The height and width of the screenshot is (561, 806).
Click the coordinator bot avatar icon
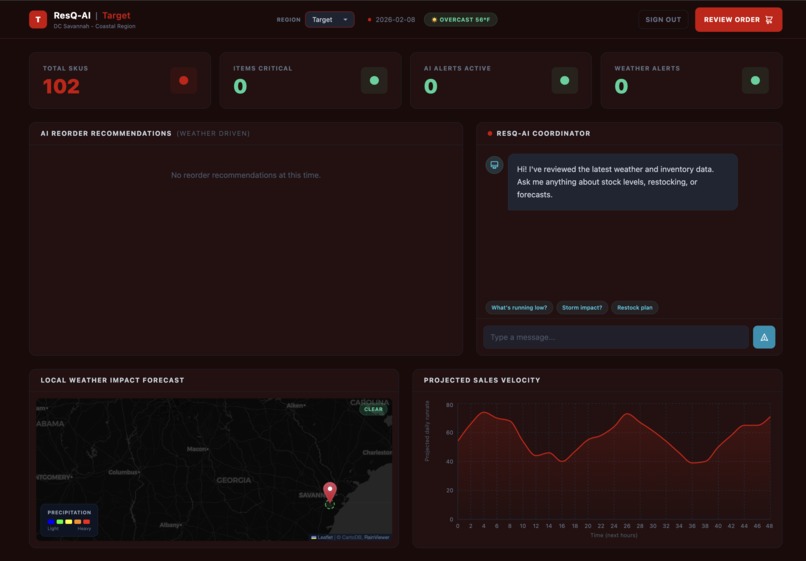[494, 165]
